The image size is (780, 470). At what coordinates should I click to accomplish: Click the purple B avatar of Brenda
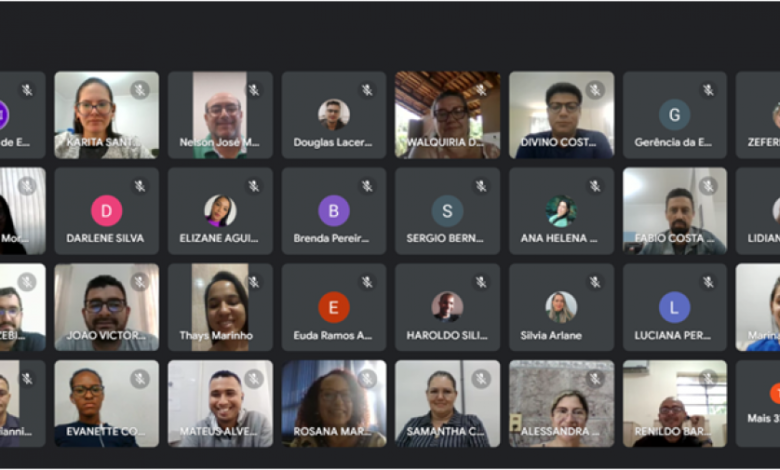[x=334, y=211]
